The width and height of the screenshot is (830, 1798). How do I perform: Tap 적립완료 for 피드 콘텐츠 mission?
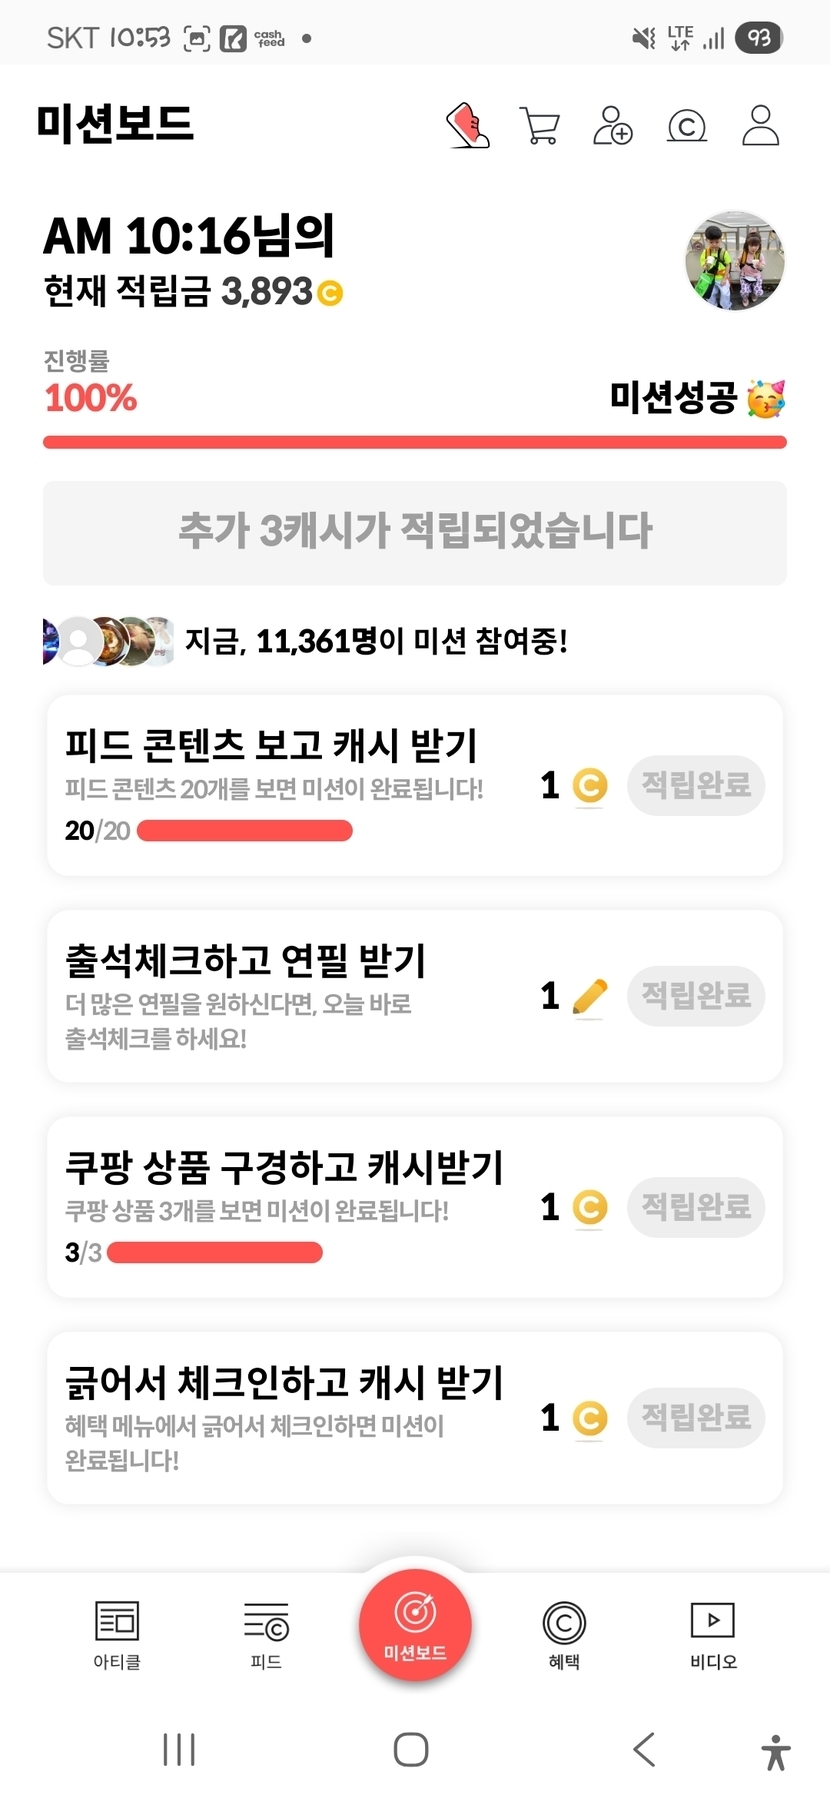pyautogui.click(x=696, y=785)
